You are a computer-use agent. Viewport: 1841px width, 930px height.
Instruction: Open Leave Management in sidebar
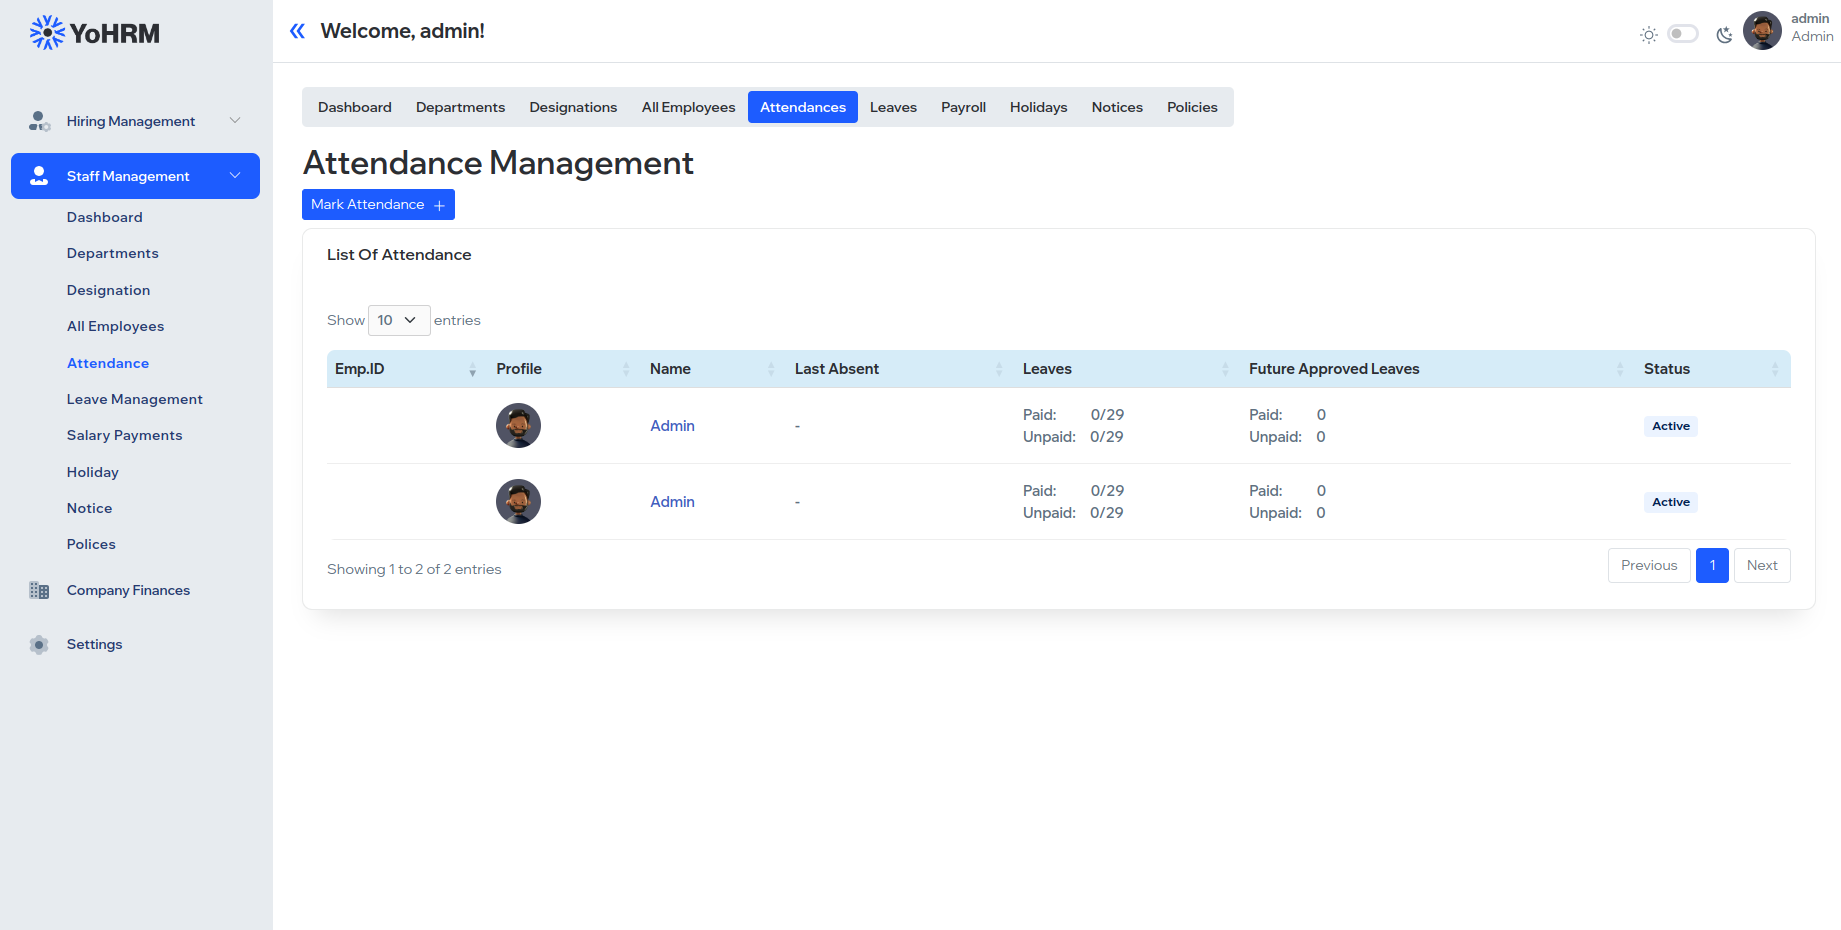pyautogui.click(x=135, y=399)
